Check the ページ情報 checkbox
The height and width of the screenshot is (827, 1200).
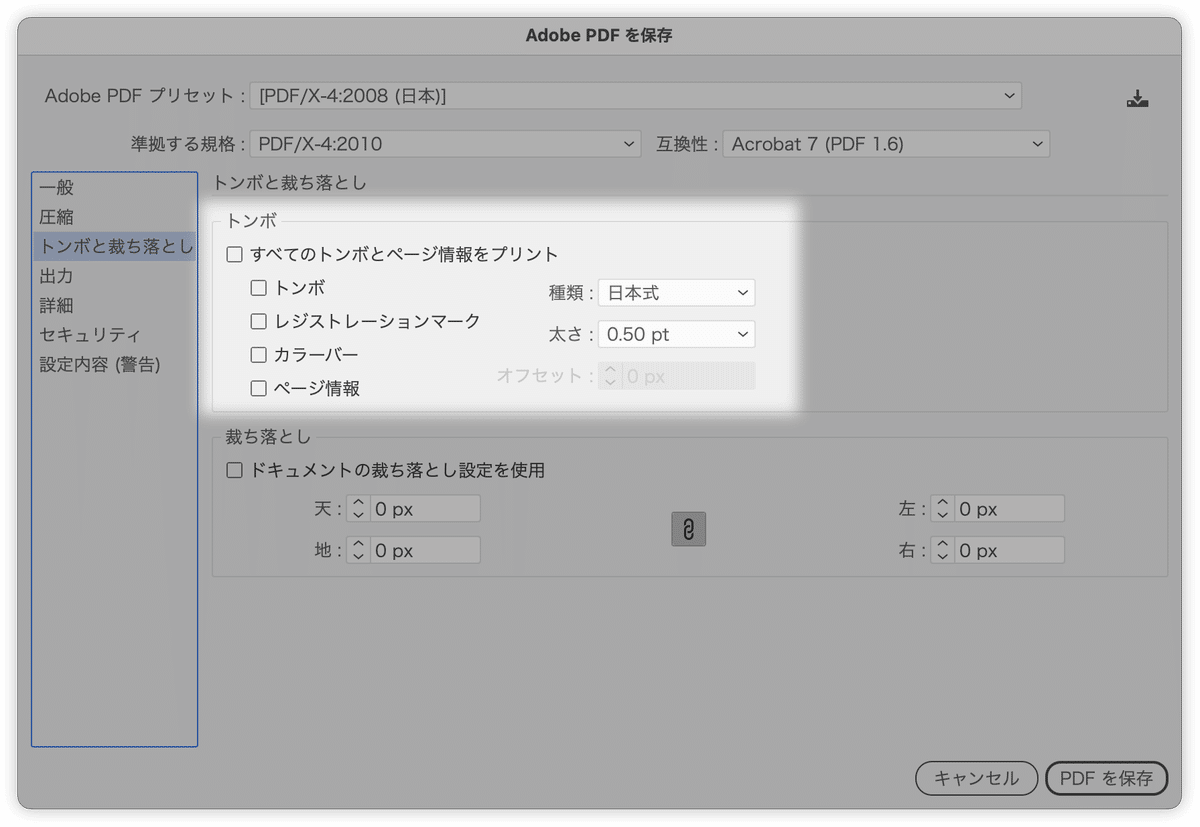tap(259, 388)
